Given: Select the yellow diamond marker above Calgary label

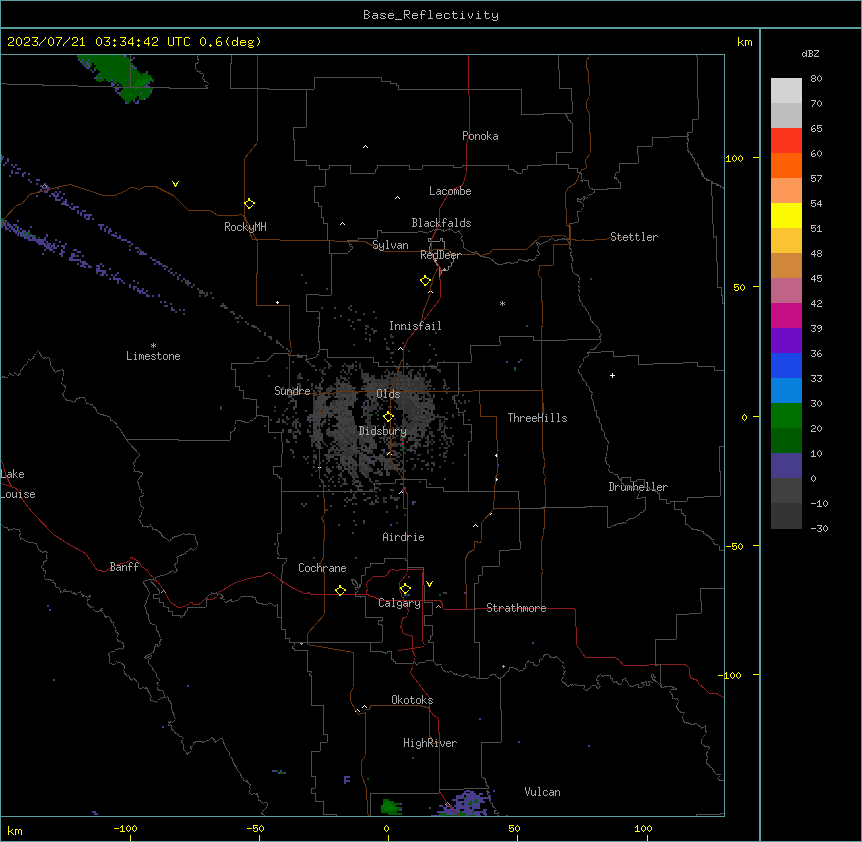Looking at the screenshot, I should click(405, 589).
